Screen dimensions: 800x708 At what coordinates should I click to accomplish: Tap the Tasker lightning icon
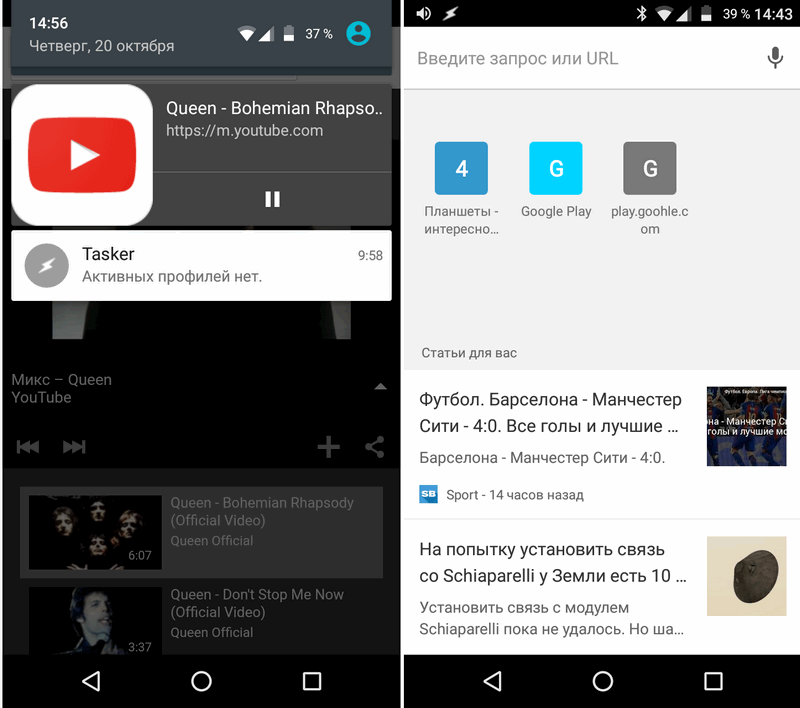46,265
